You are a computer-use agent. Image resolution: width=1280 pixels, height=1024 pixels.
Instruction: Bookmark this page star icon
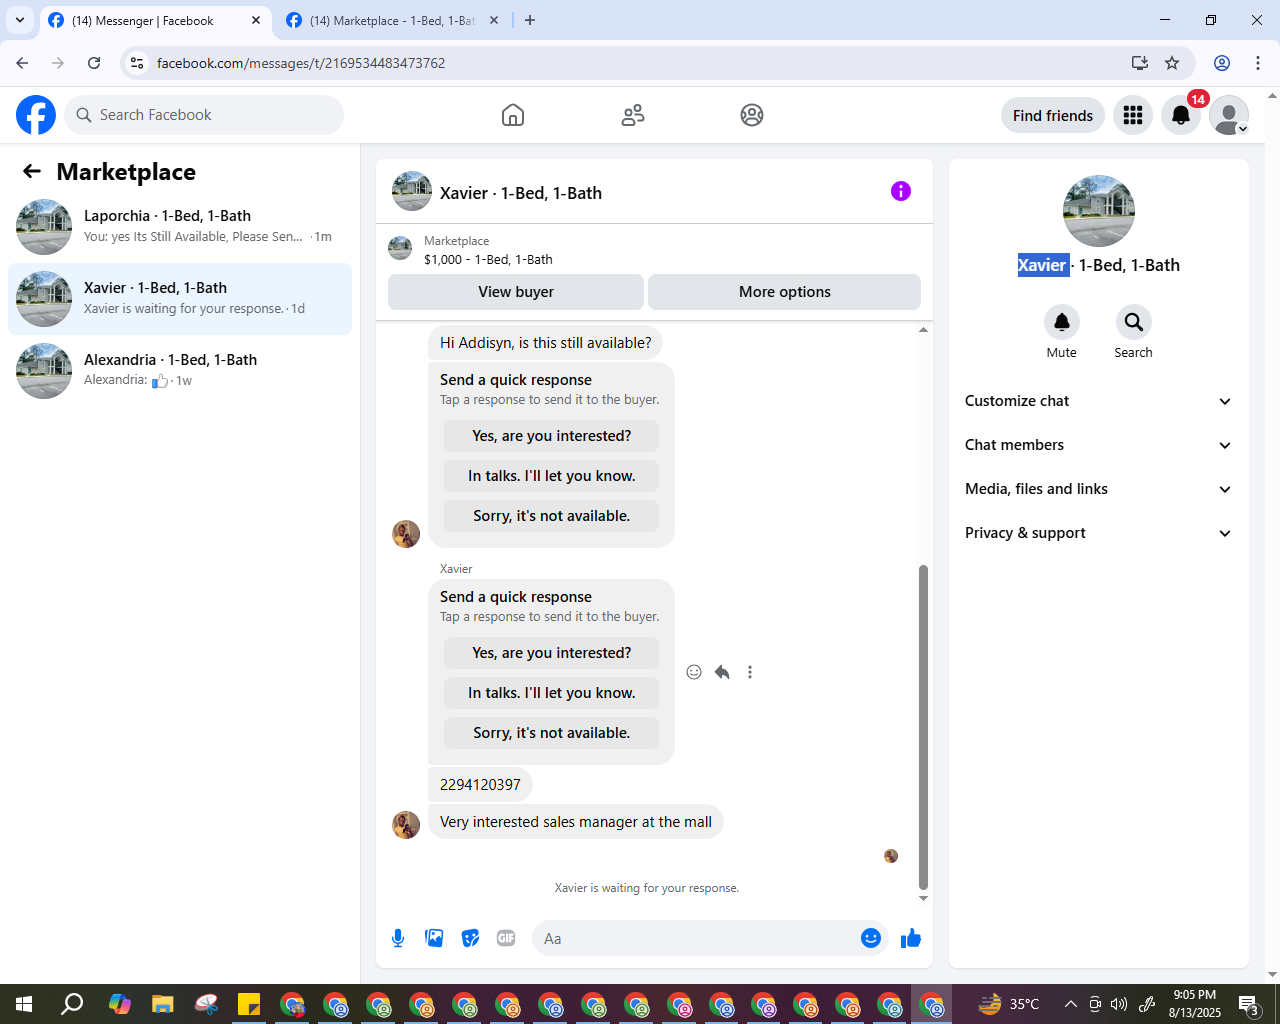pyautogui.click(x=1172, y=63)
